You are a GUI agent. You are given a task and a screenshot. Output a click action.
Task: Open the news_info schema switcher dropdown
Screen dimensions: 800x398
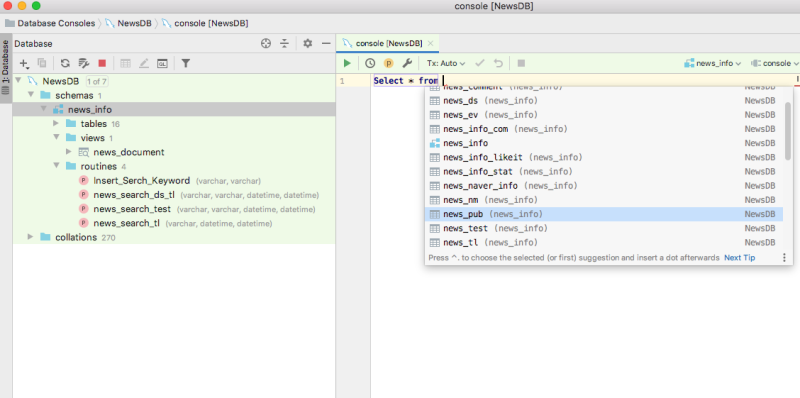pyautogui.click(x=713, y=63)
